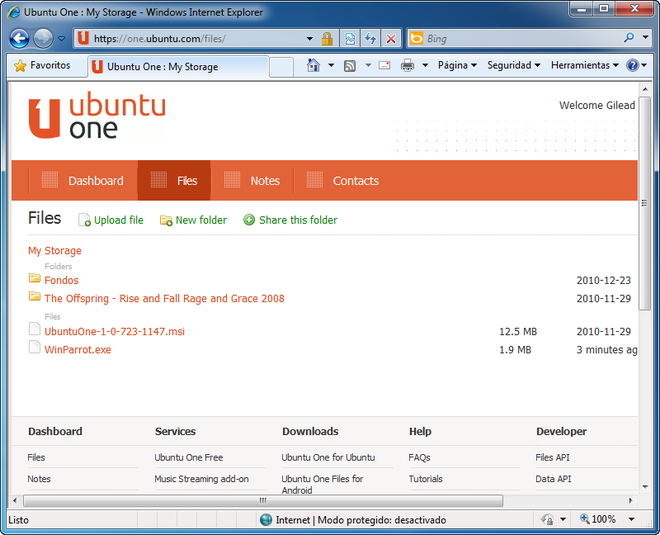Screen dimensions: 660x535
Task: Open the Seguridad menu
Action: pyautogui.click(x=514, y=65)
